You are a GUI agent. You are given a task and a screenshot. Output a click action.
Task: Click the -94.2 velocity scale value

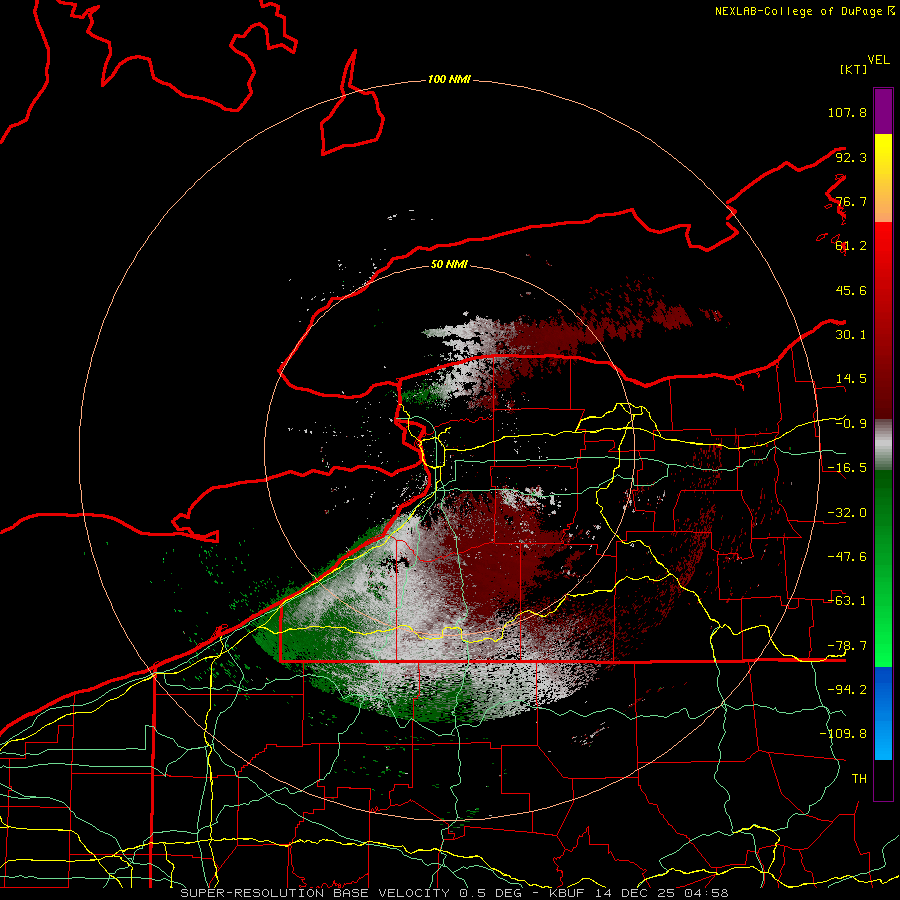pyautogui.click(x=847, y=690)
